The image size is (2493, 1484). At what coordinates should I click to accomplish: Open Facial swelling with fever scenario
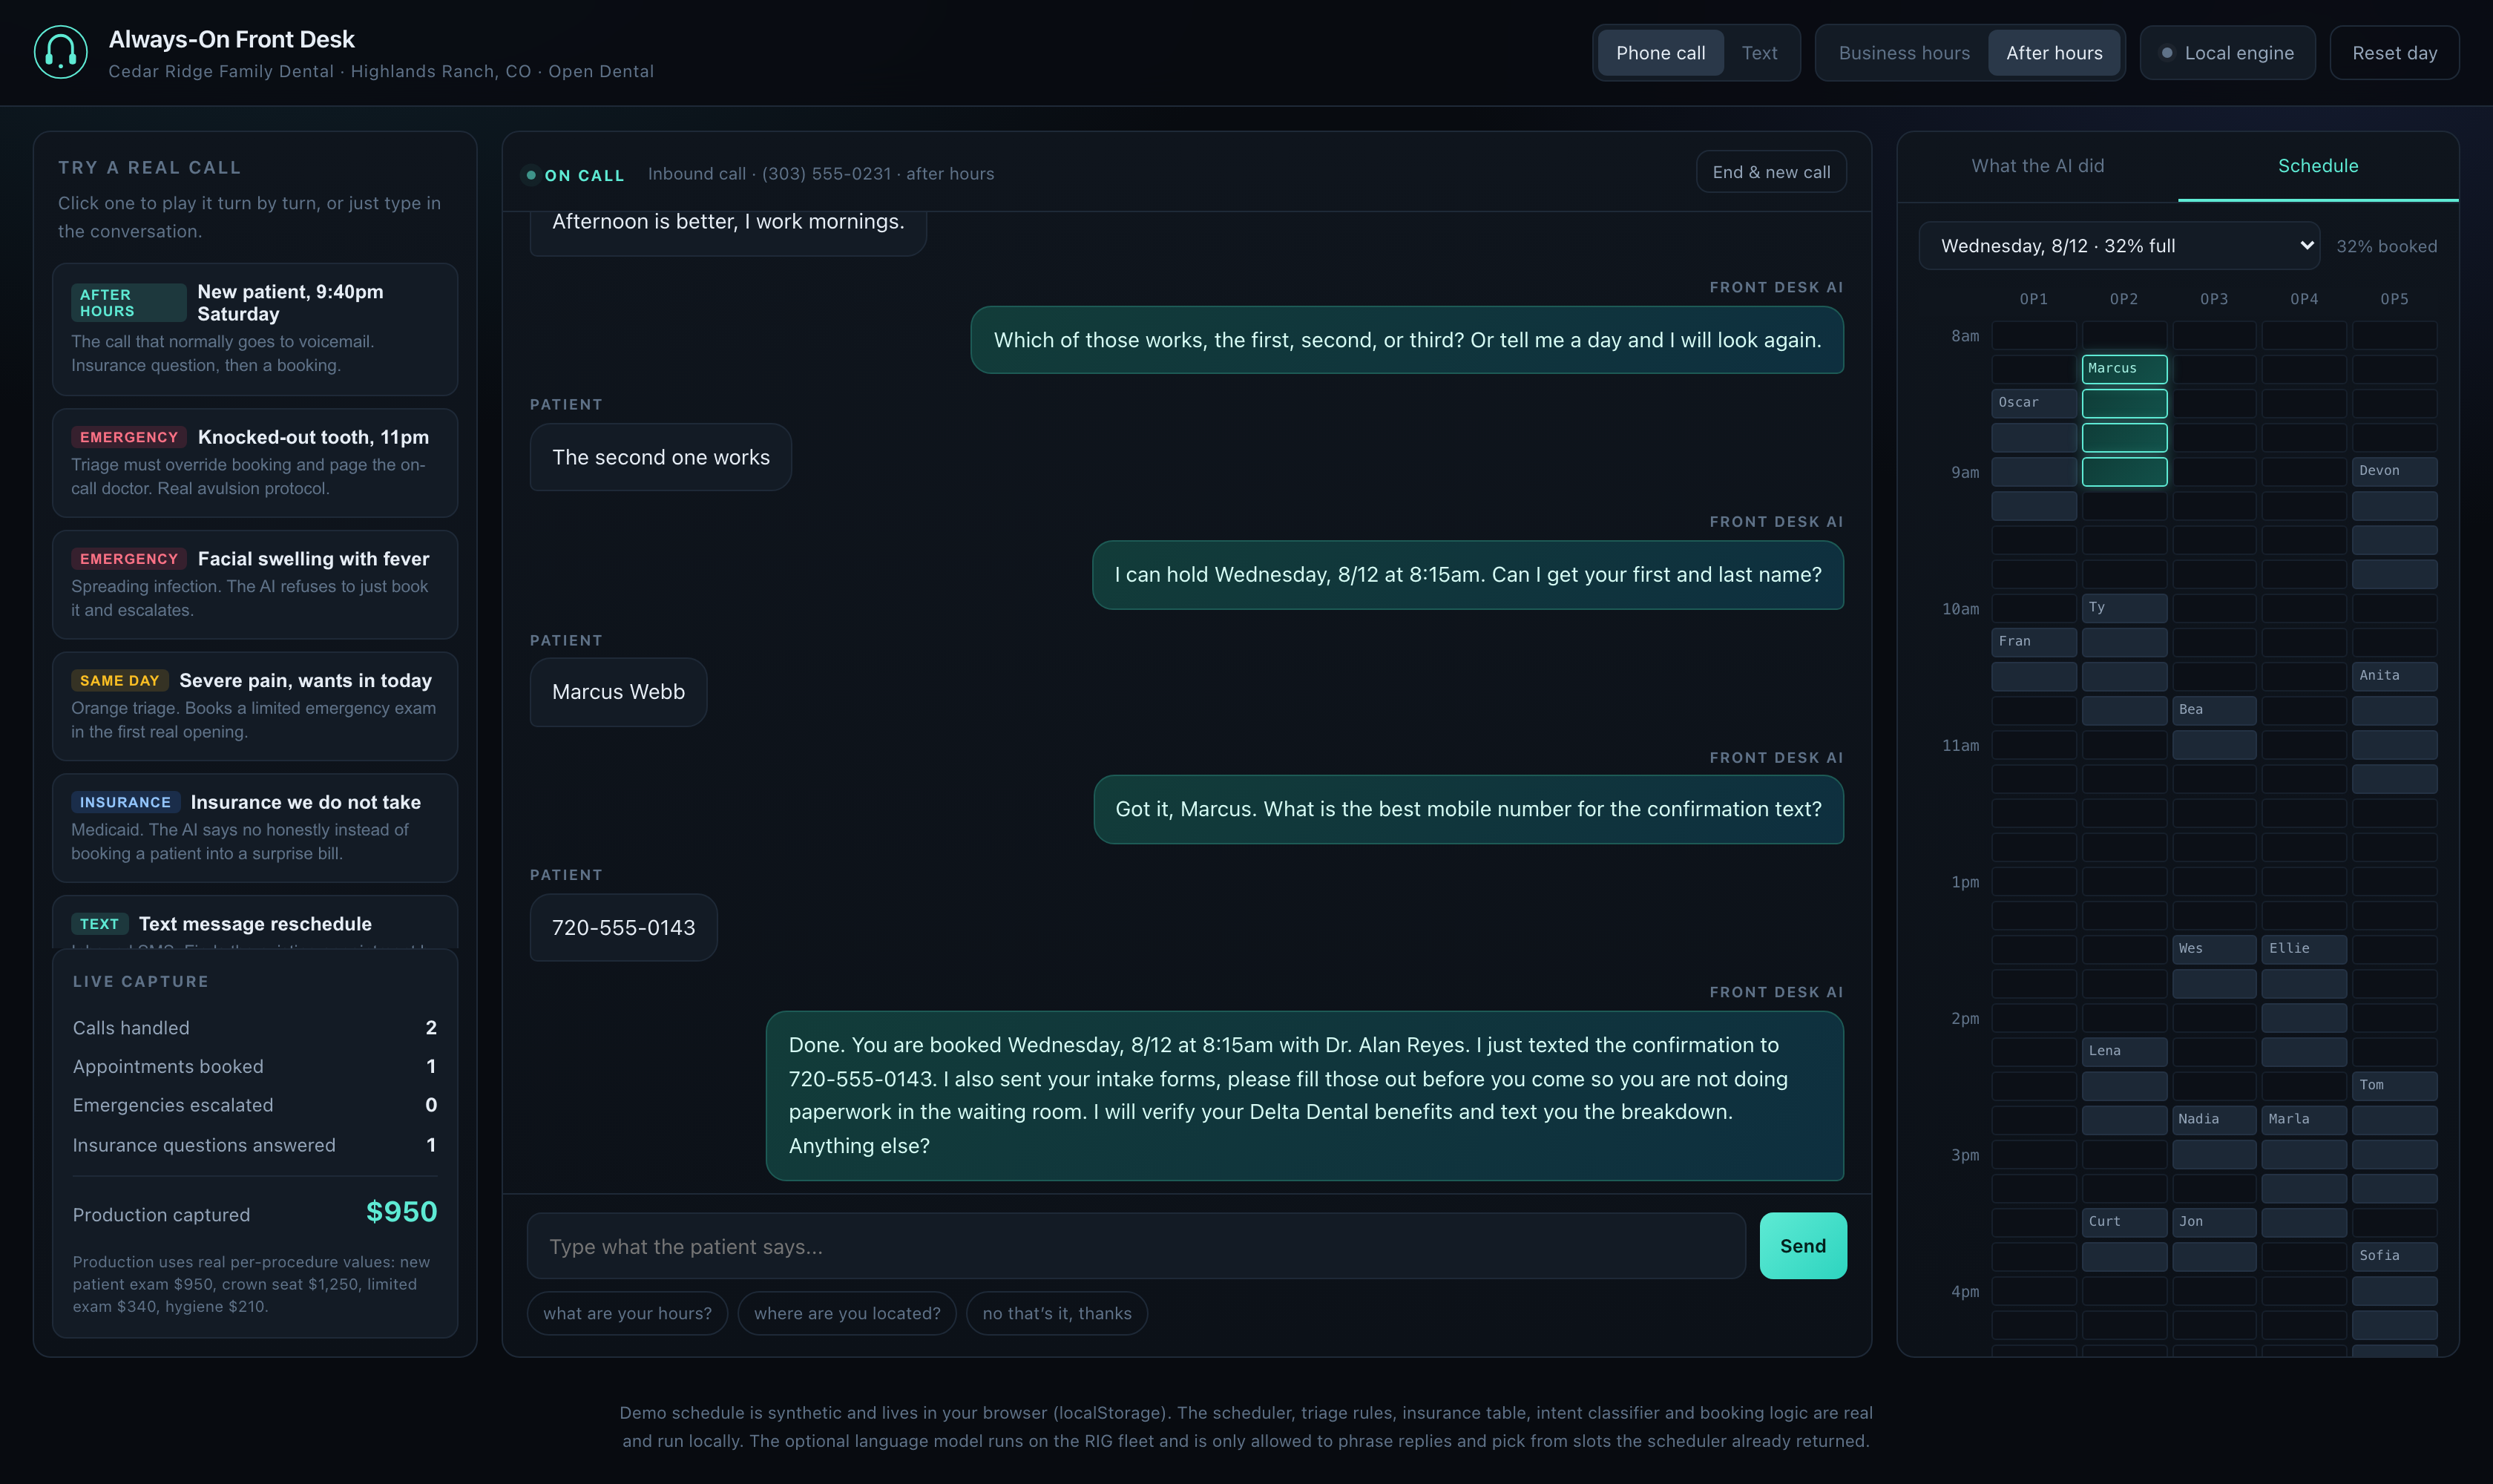click(255, 584)
